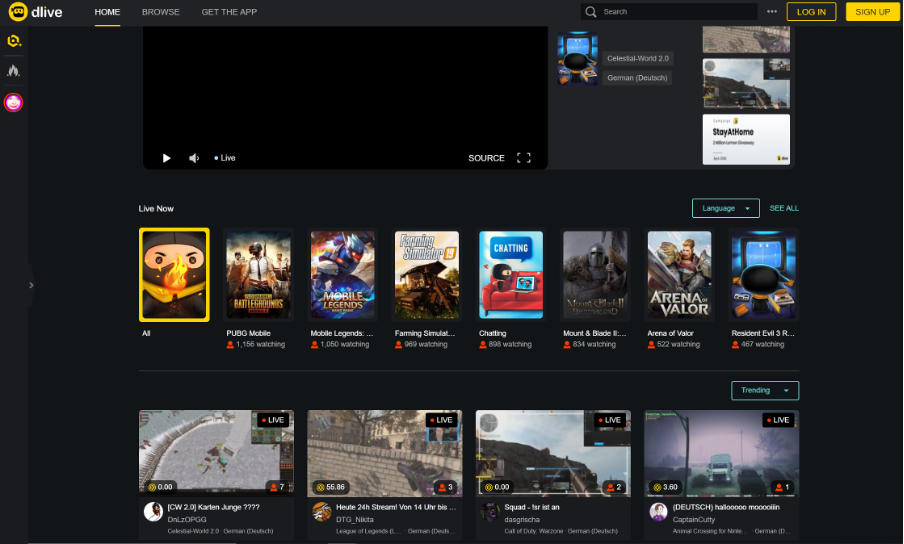This screenshot has height=544, width=904.
Task: Open the pink avatar sidebar channel
Action: (13, 103)
